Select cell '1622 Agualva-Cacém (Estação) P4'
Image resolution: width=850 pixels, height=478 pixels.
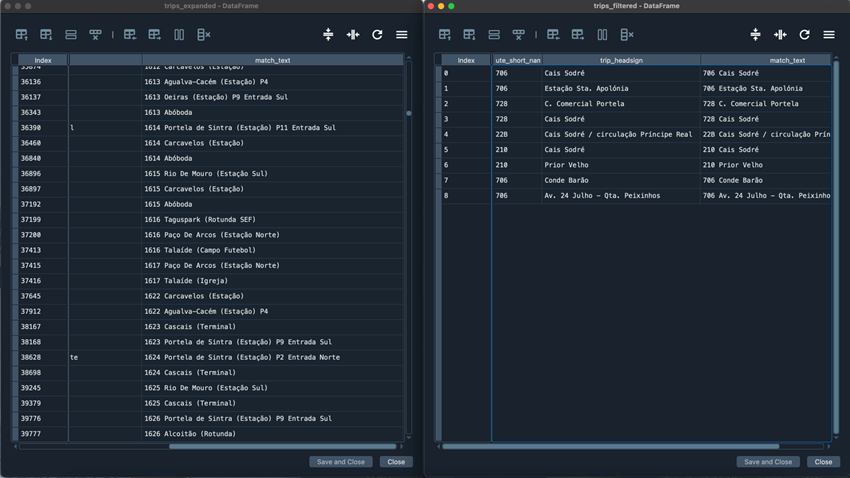(x=273, y=312)
